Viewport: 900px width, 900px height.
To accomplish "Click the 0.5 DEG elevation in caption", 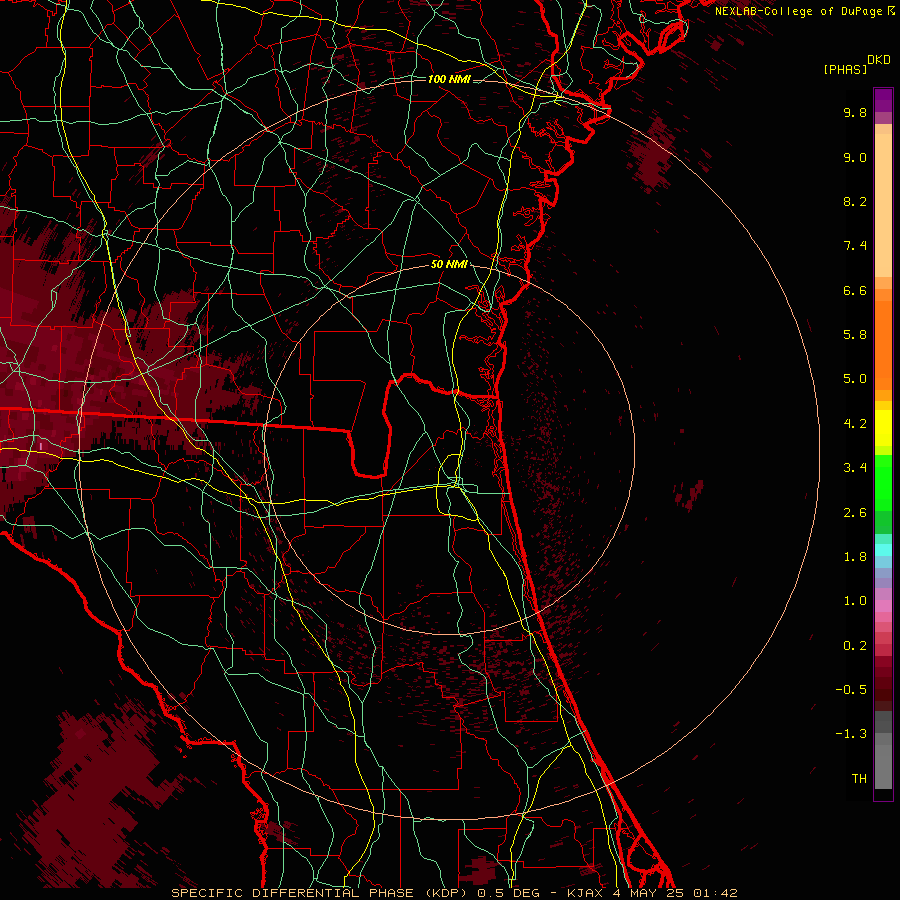I will (x=509, y=893).
